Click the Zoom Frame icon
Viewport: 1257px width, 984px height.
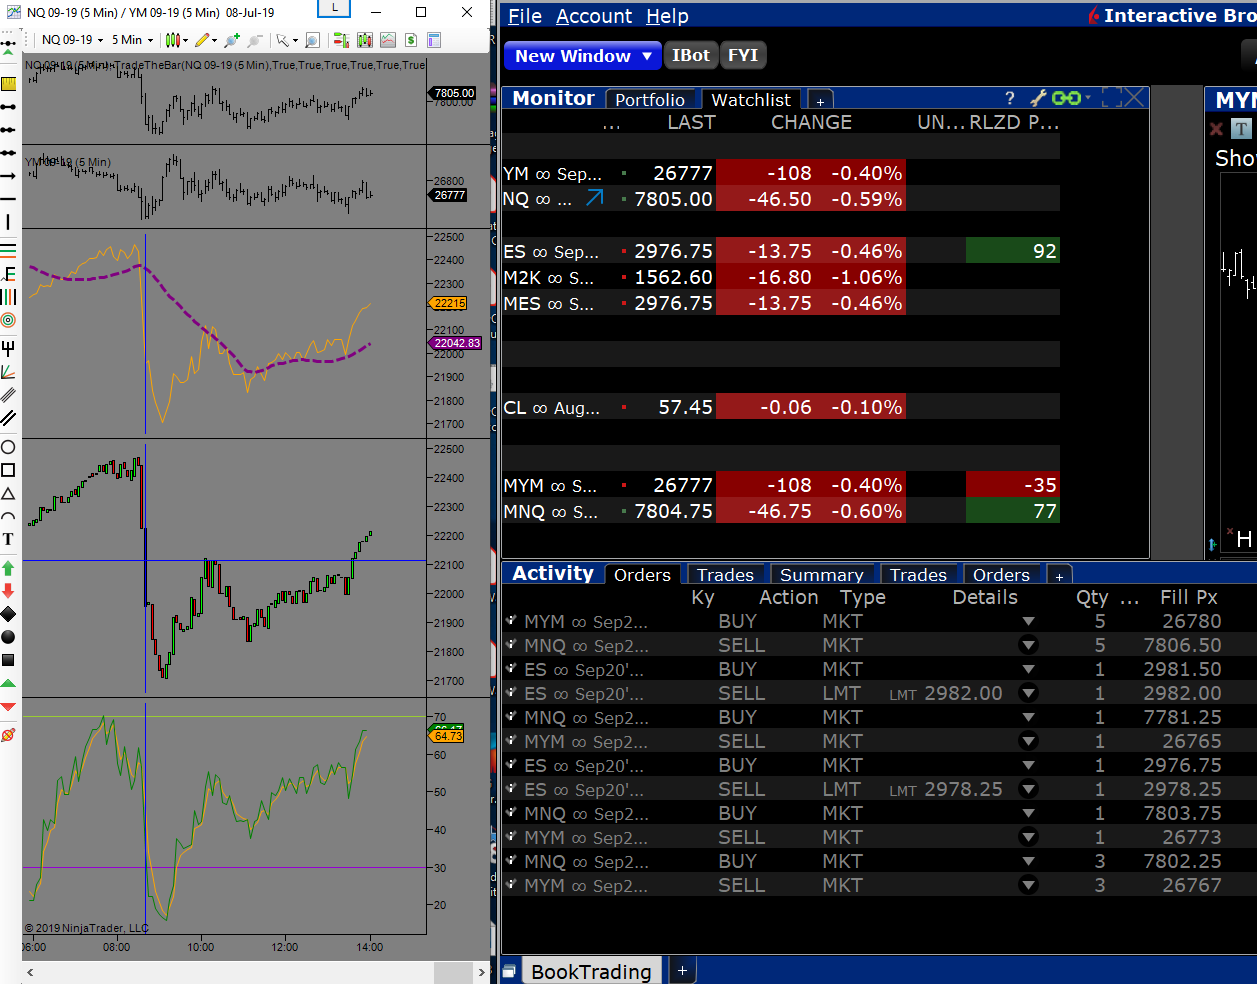pyautogui.click(x=313, y=40)
